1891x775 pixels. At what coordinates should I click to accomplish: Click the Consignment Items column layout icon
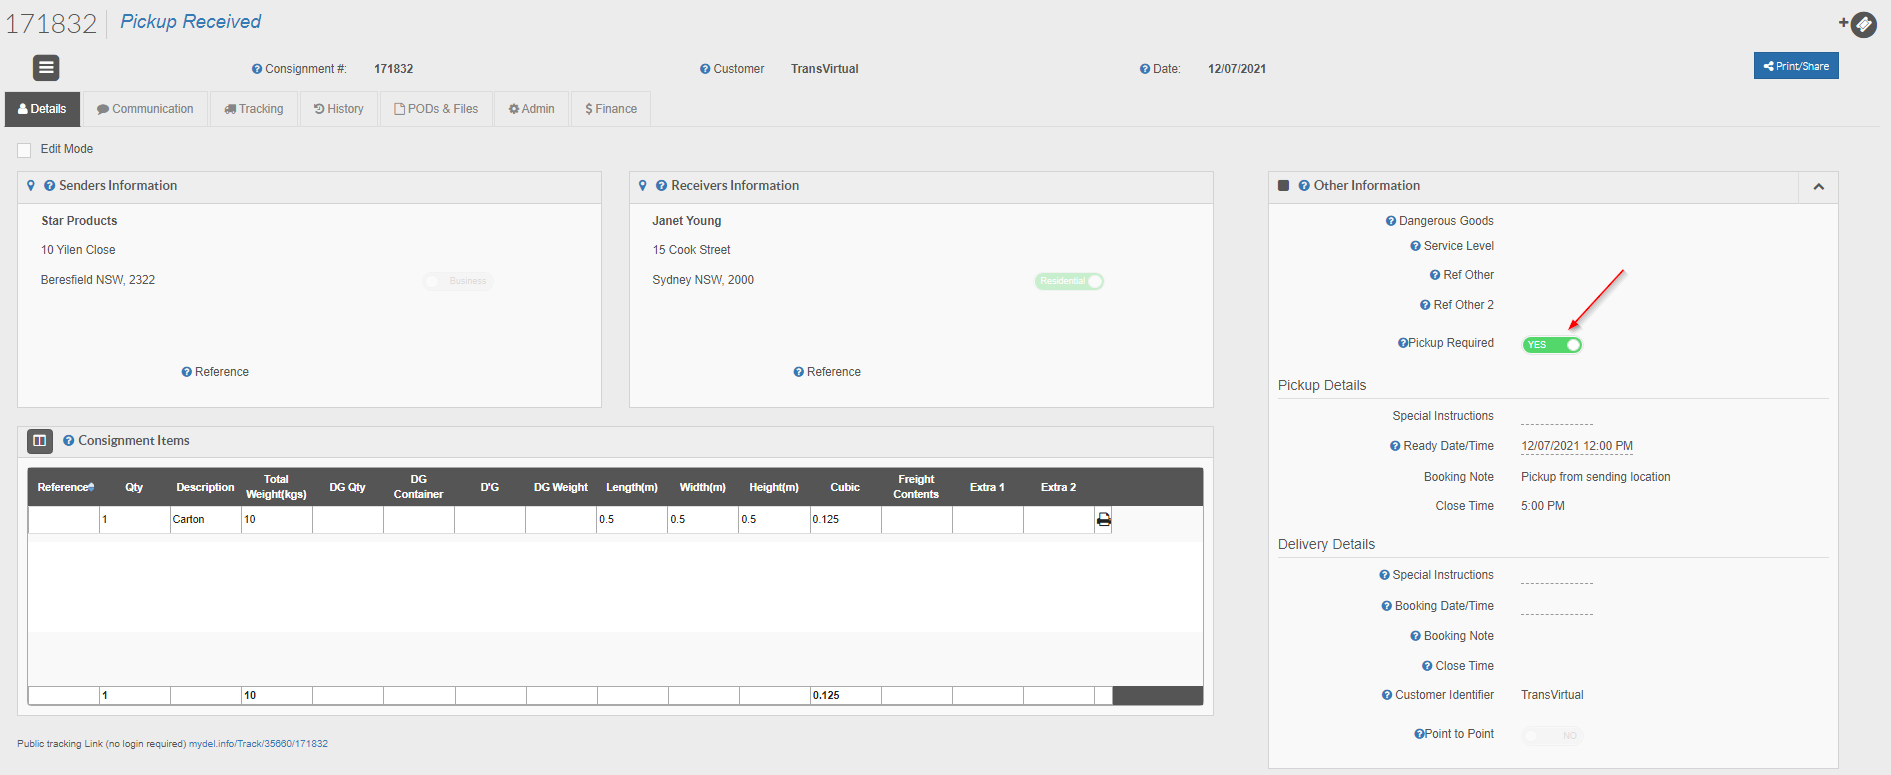(40, 440)
